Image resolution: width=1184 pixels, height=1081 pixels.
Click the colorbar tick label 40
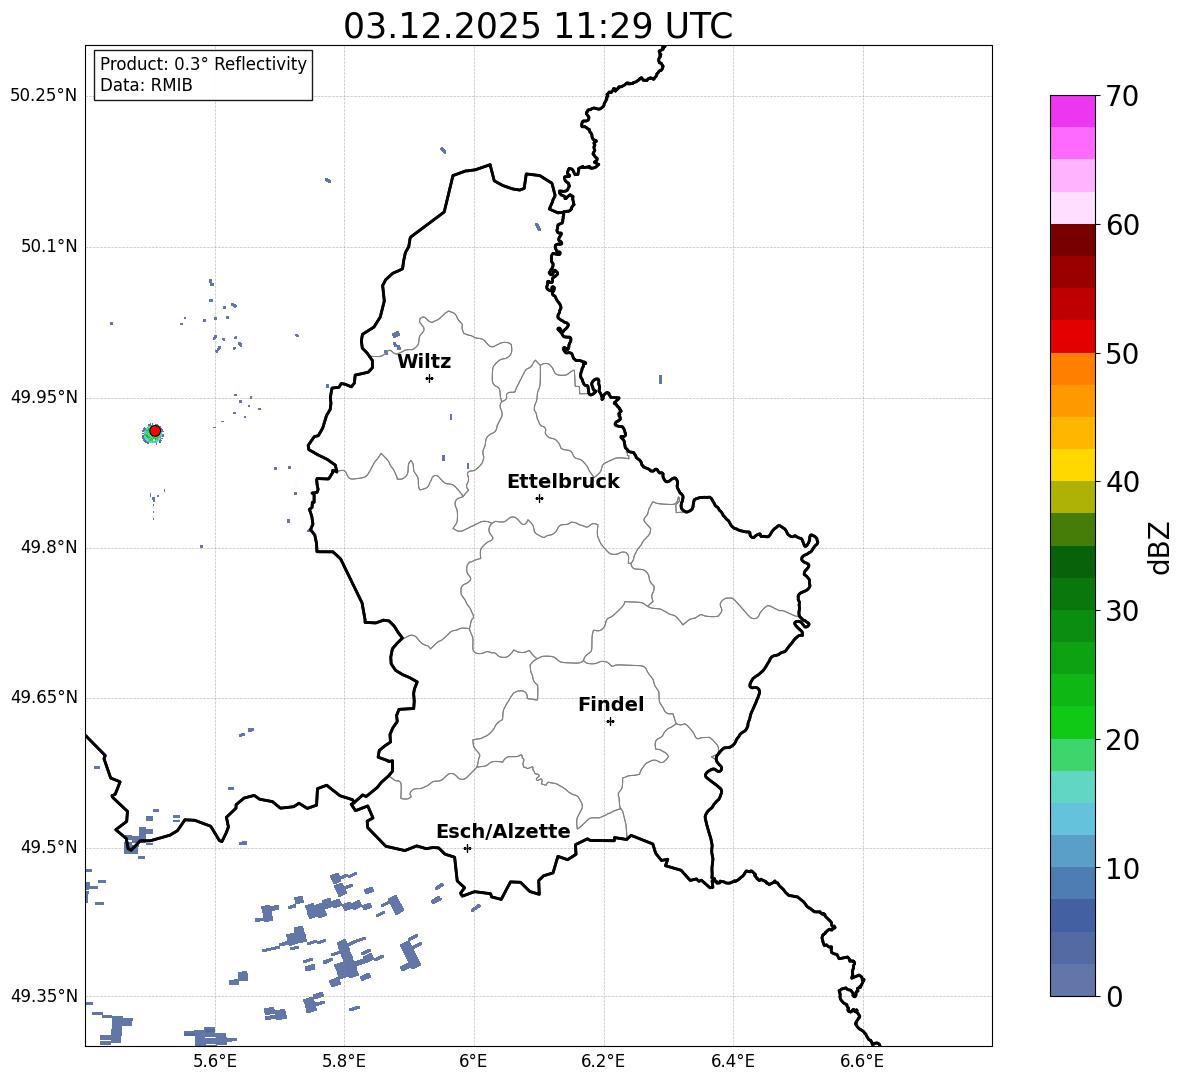[1122, 482]
